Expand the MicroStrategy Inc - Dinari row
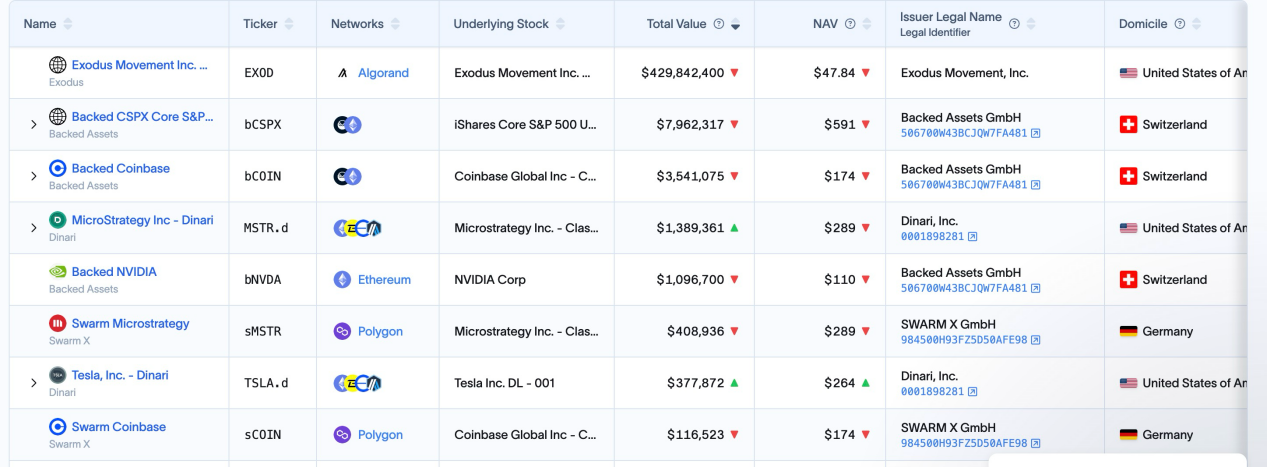This screenshot has width=1267, height=467. 33,228
